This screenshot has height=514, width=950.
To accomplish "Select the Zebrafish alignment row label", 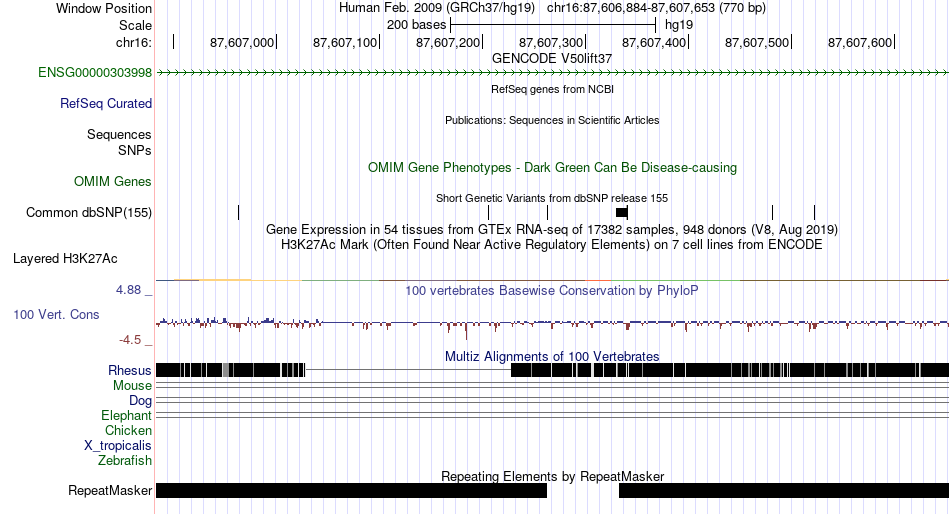I will [x=125, y=461].
